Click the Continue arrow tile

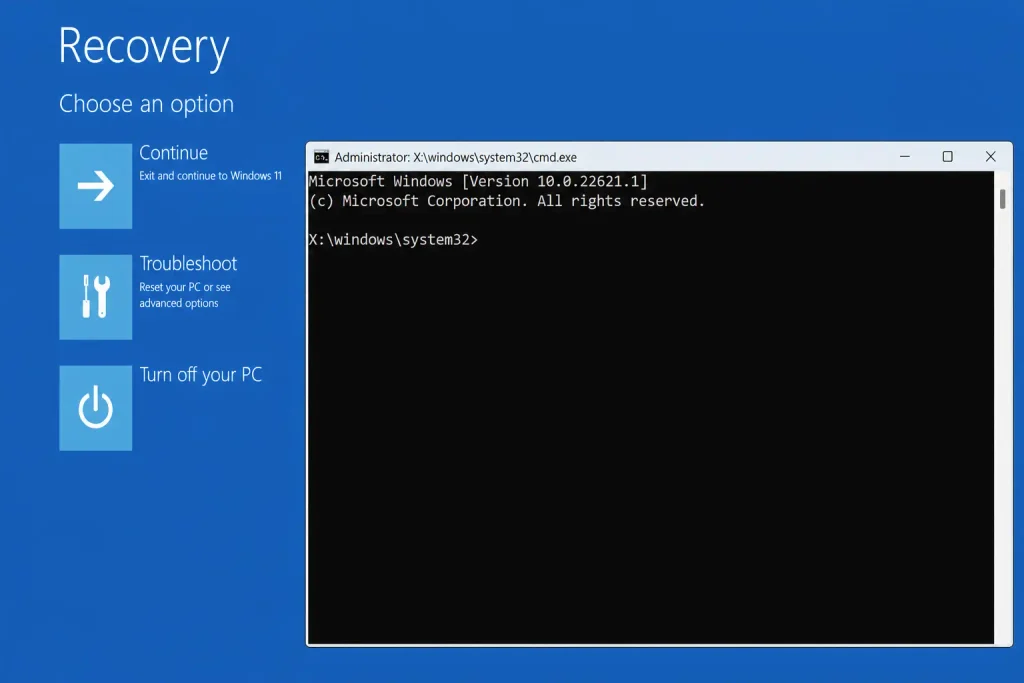(95, 186)
